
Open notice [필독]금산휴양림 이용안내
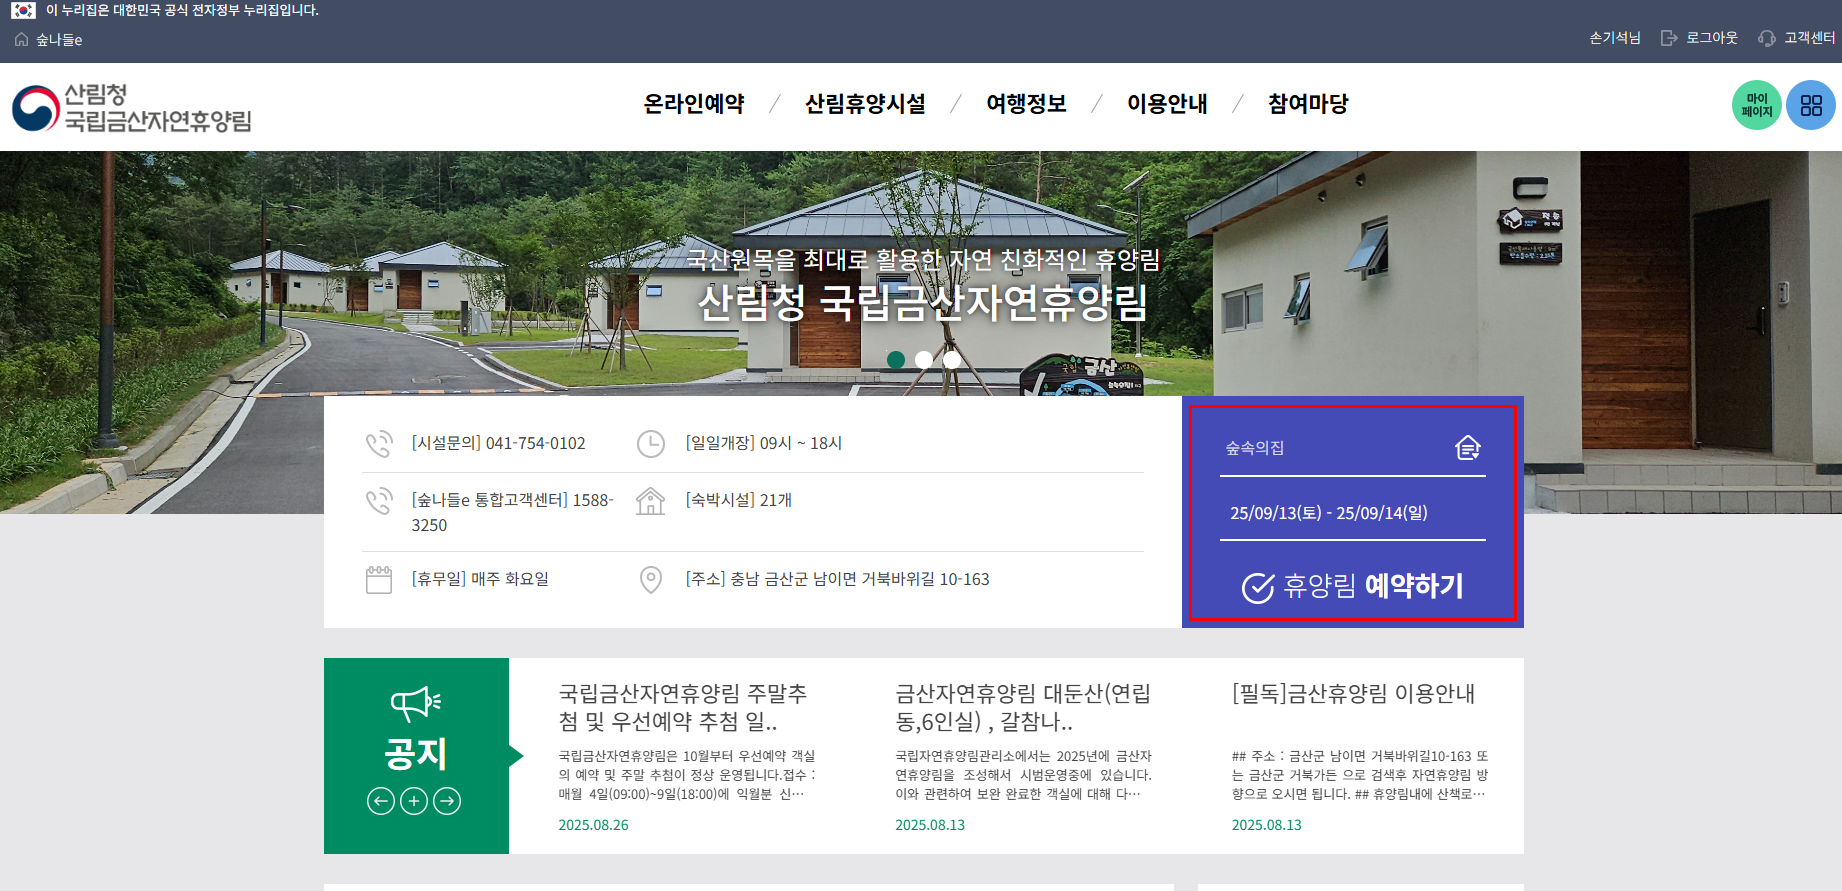(1354, 694)
